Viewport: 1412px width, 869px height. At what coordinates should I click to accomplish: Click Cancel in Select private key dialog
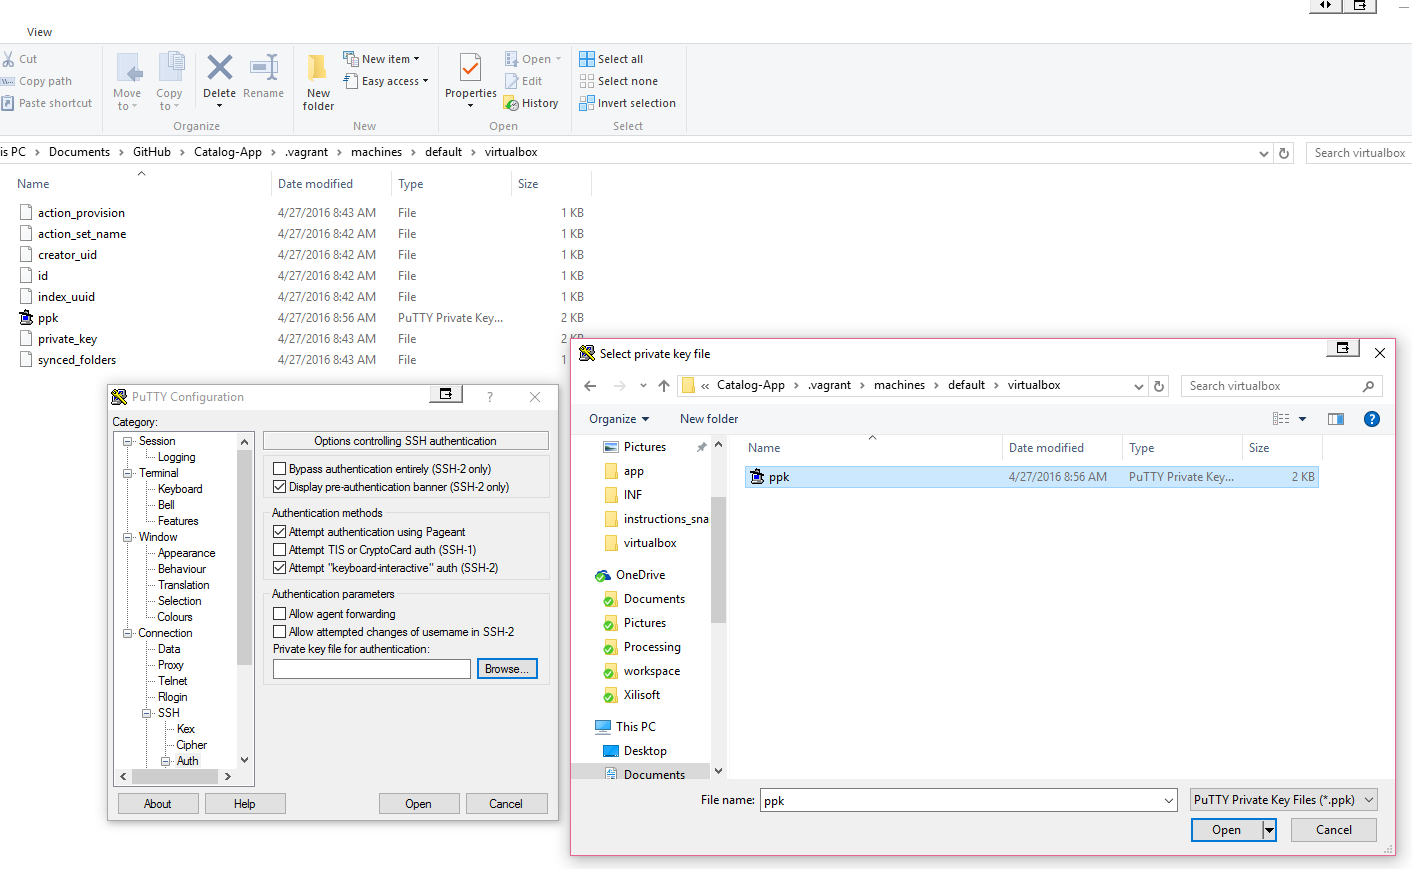[1334, 830]
